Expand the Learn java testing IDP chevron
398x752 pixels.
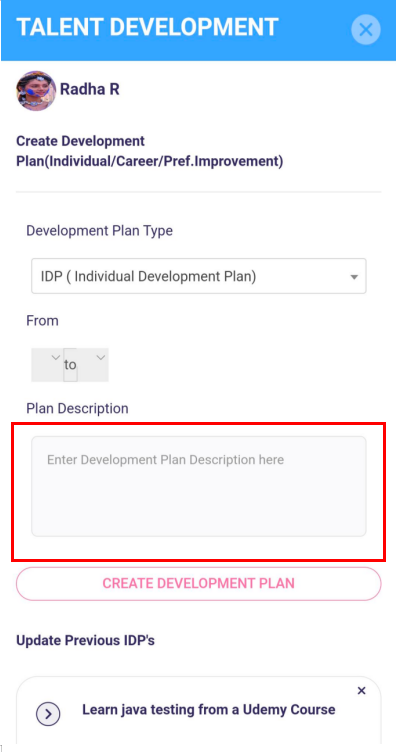click(x=48, y=714)
